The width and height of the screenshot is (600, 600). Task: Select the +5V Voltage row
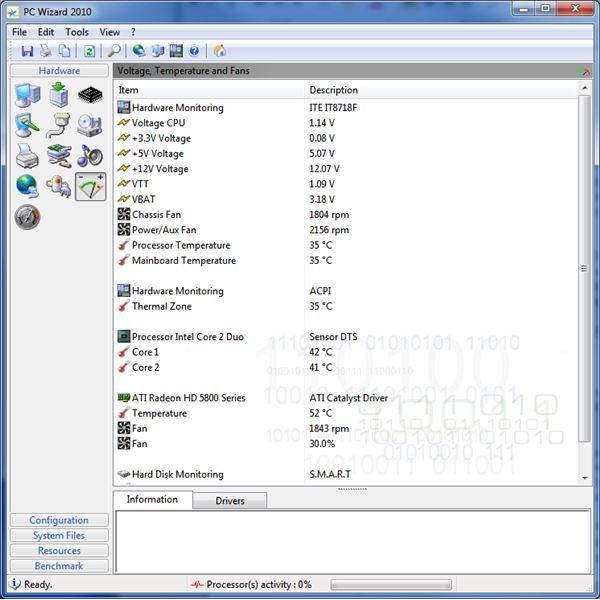pos(346,153)
